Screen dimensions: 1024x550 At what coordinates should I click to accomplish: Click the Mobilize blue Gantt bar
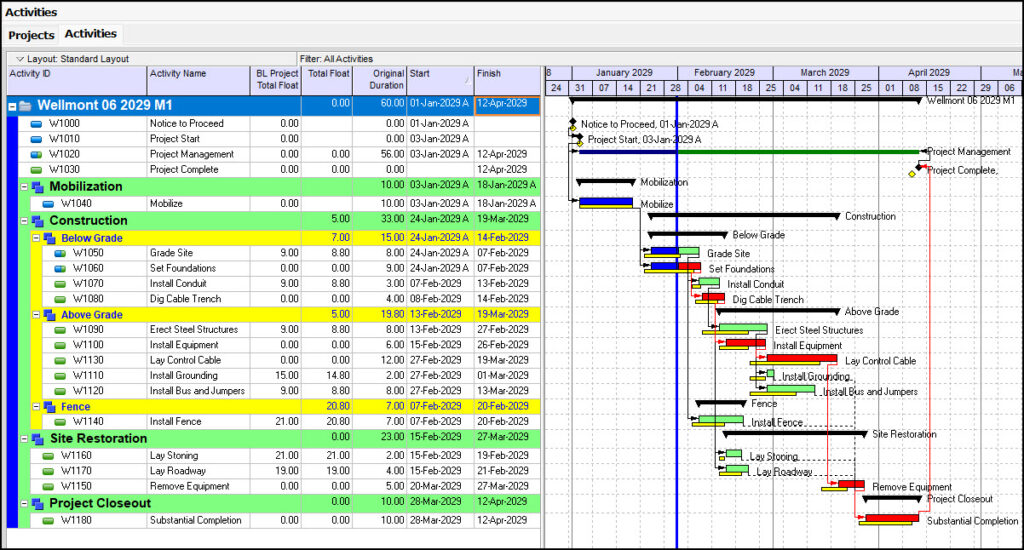[x=605, y=202]
